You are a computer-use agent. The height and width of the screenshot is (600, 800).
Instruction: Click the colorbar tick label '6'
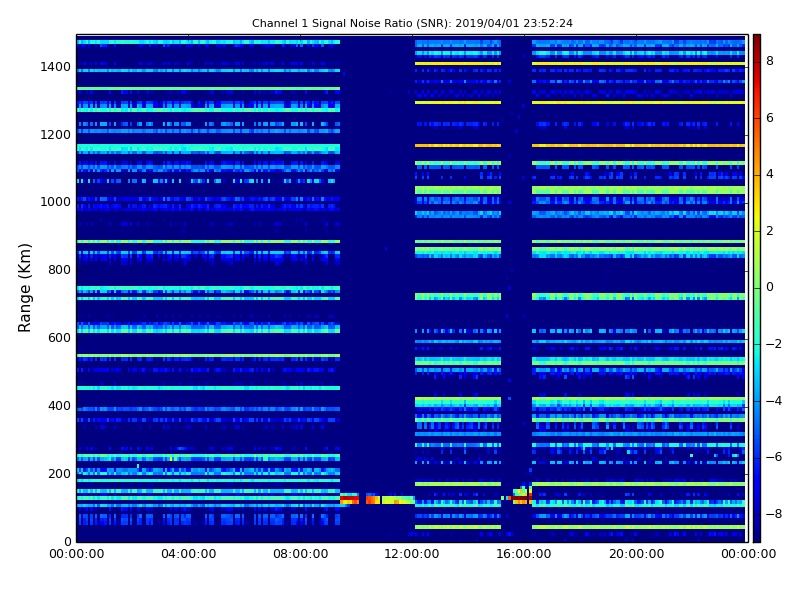770,118
